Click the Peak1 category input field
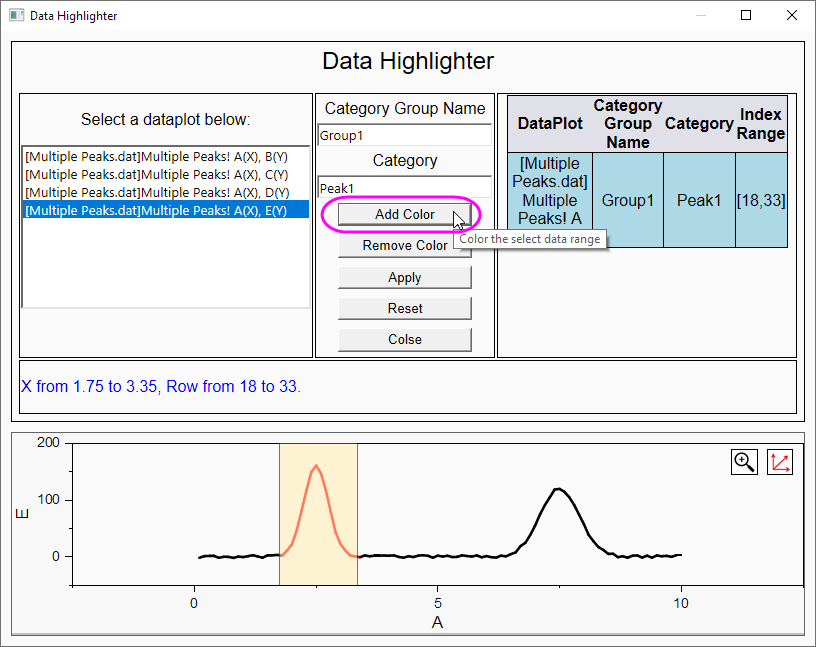This screenshot has height=647, width=816. (404, 186)
